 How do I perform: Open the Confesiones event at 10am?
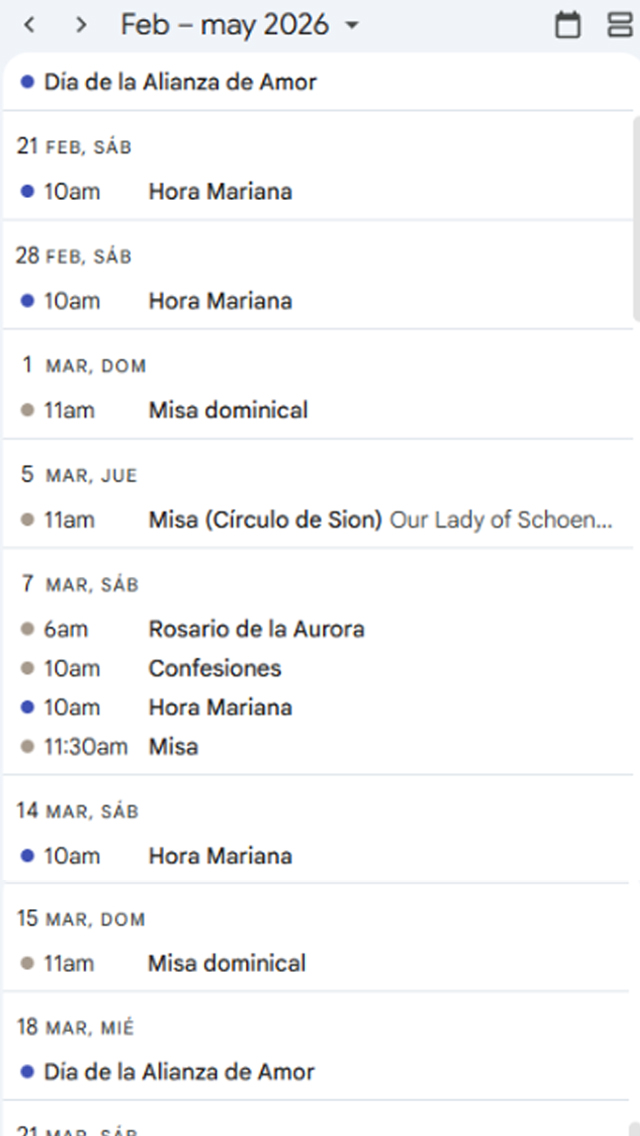click(215, 668)
